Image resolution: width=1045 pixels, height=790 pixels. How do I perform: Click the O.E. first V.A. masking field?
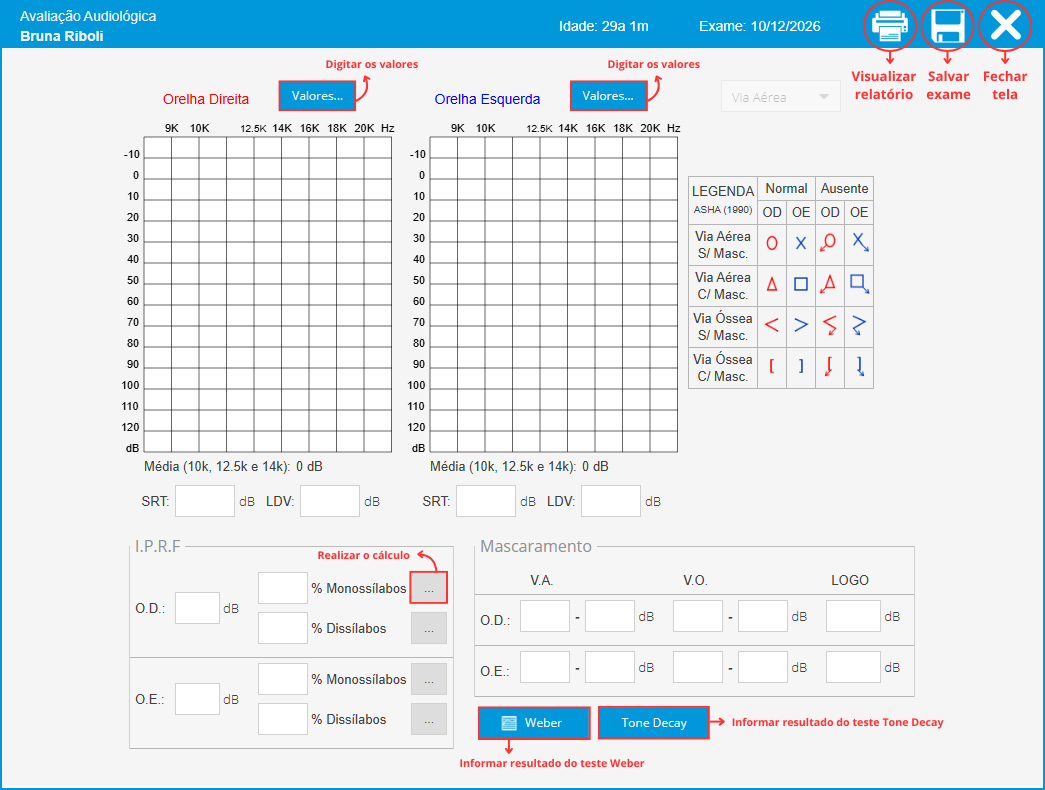(x=545, y=667)
